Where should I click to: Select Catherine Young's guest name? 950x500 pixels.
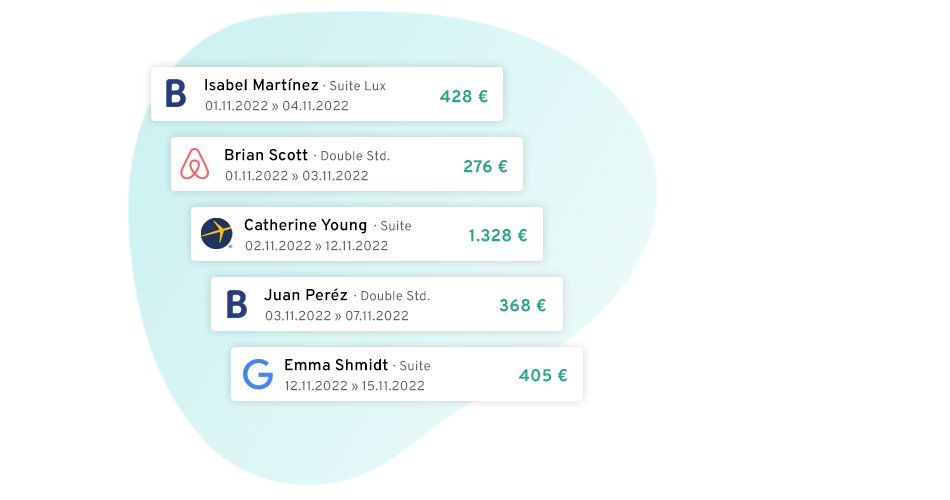[x=305, y=225]
